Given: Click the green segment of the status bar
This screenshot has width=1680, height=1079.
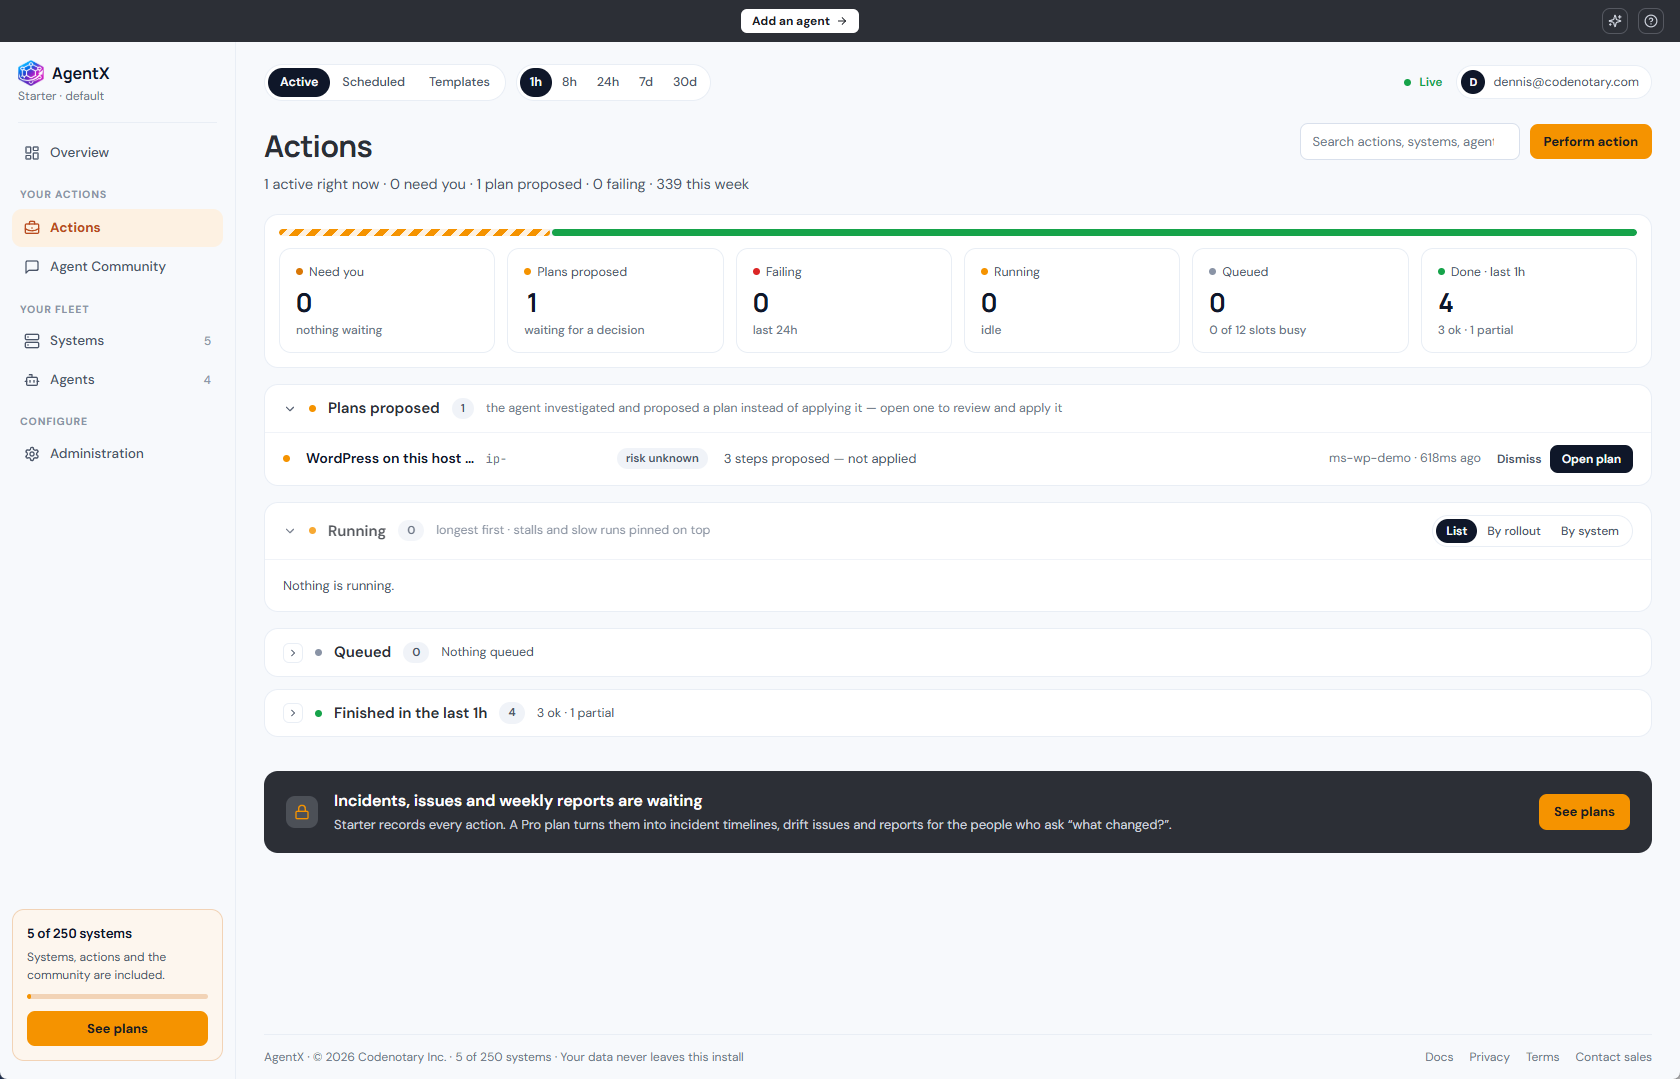Looking at the screenshot, I should pos(1094,233).
